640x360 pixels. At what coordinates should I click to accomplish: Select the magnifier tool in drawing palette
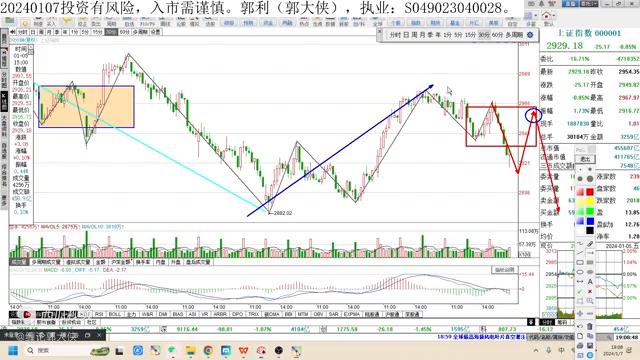tap(590, 301)
